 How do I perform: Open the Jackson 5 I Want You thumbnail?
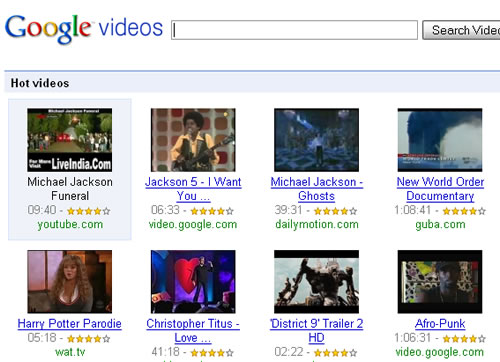[193, 140]
